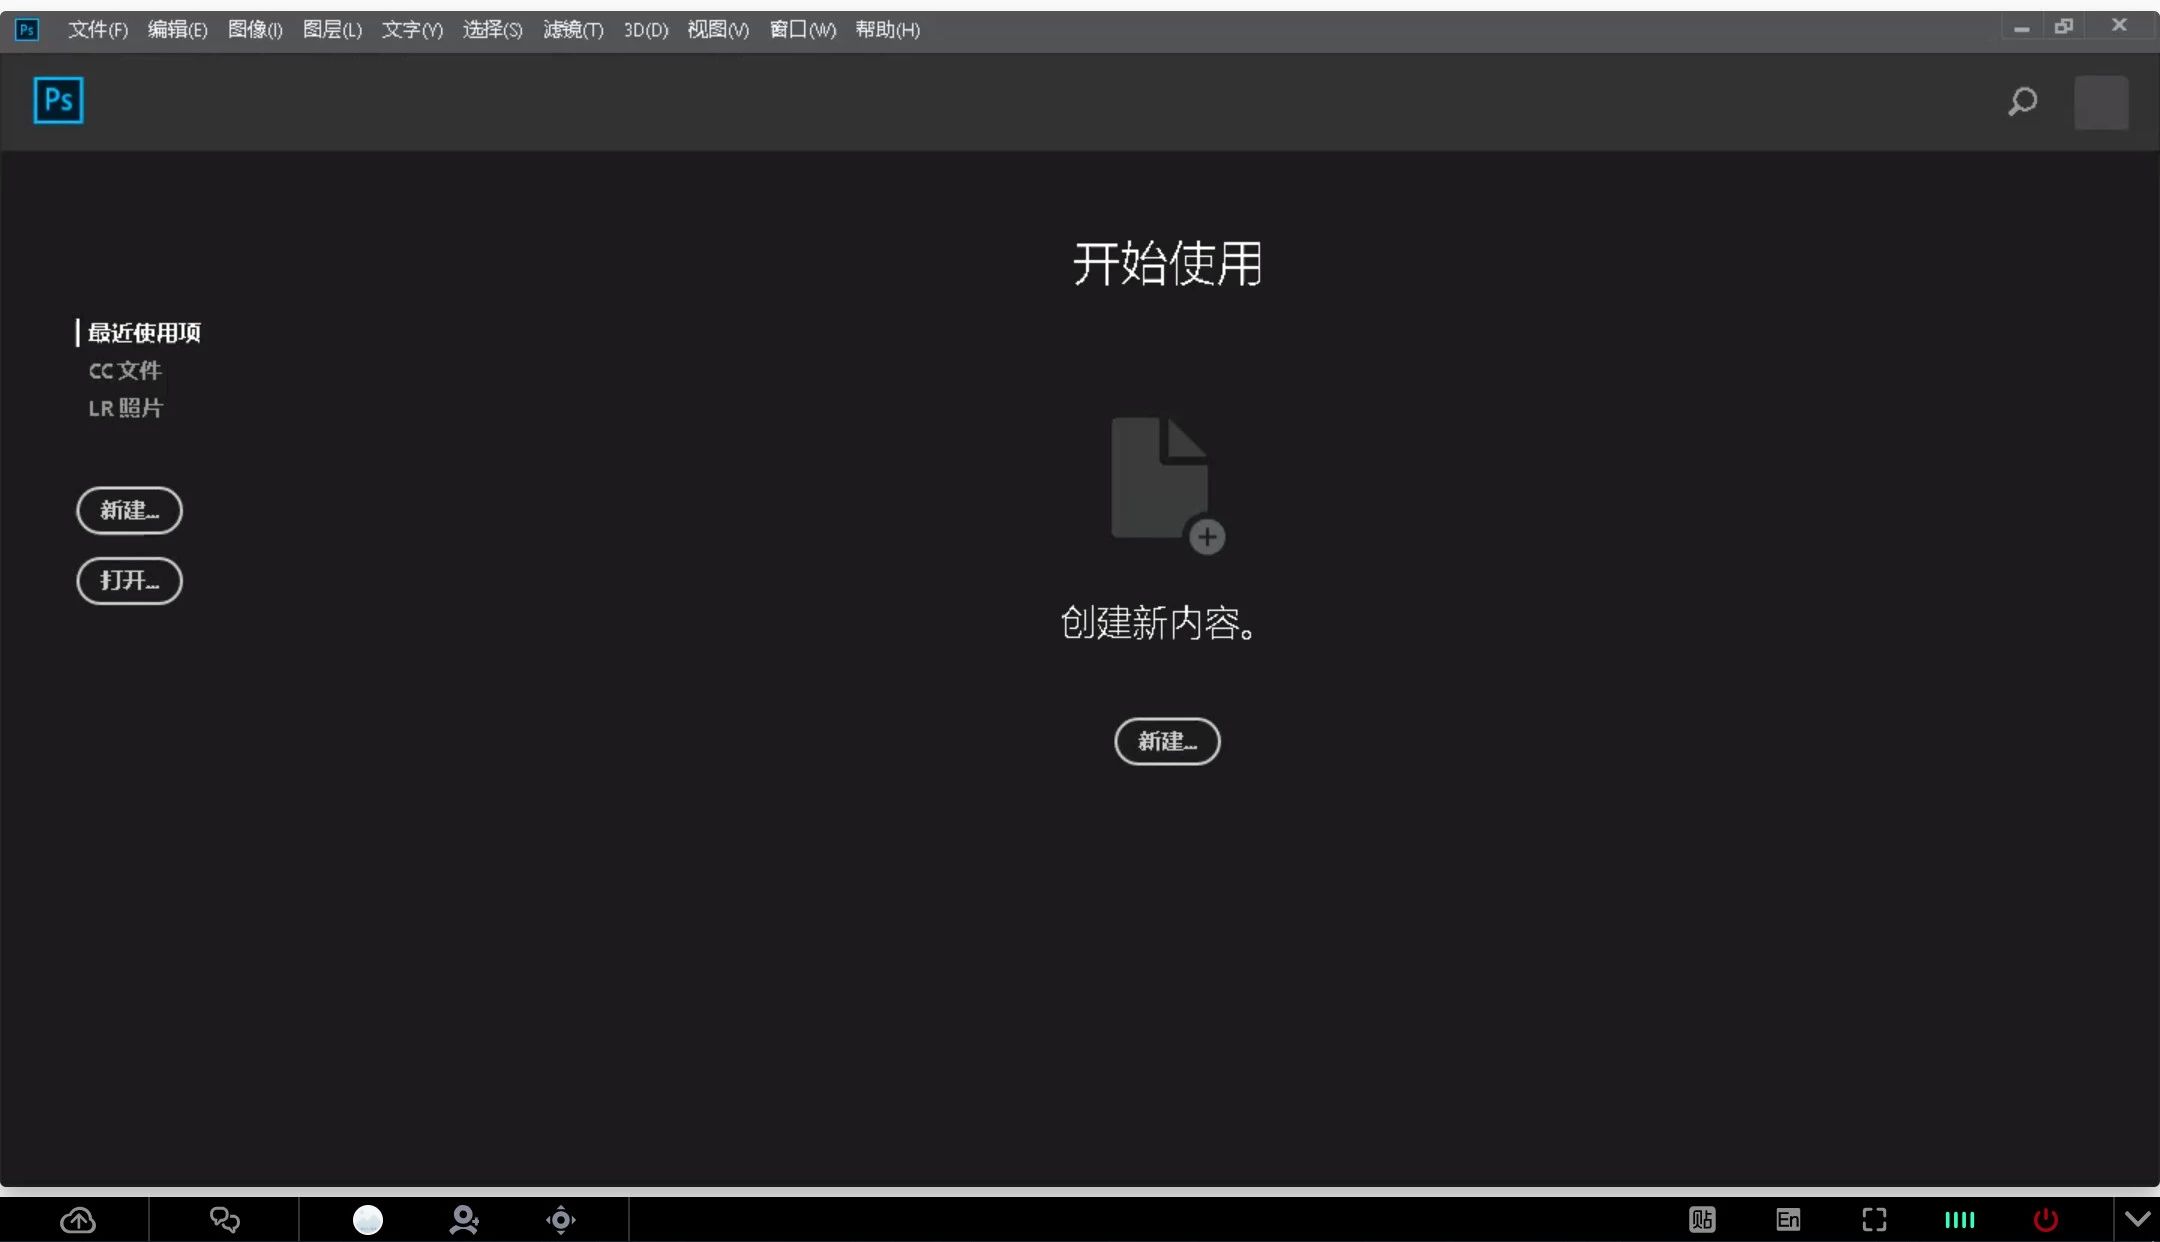Viewport: 2160px width, 1242px height.
Task: Click the cloud upload icon in bottom bar
Action: point(78,1220)
